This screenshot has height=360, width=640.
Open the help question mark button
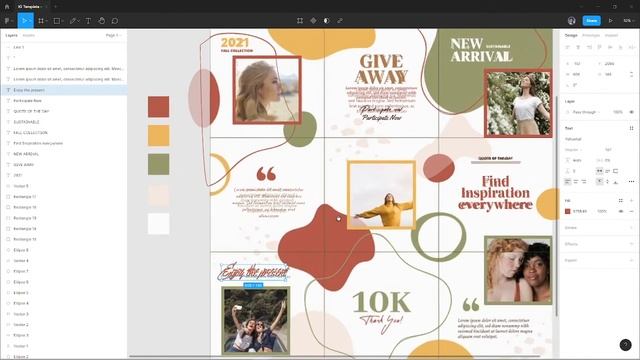point(625,345)
